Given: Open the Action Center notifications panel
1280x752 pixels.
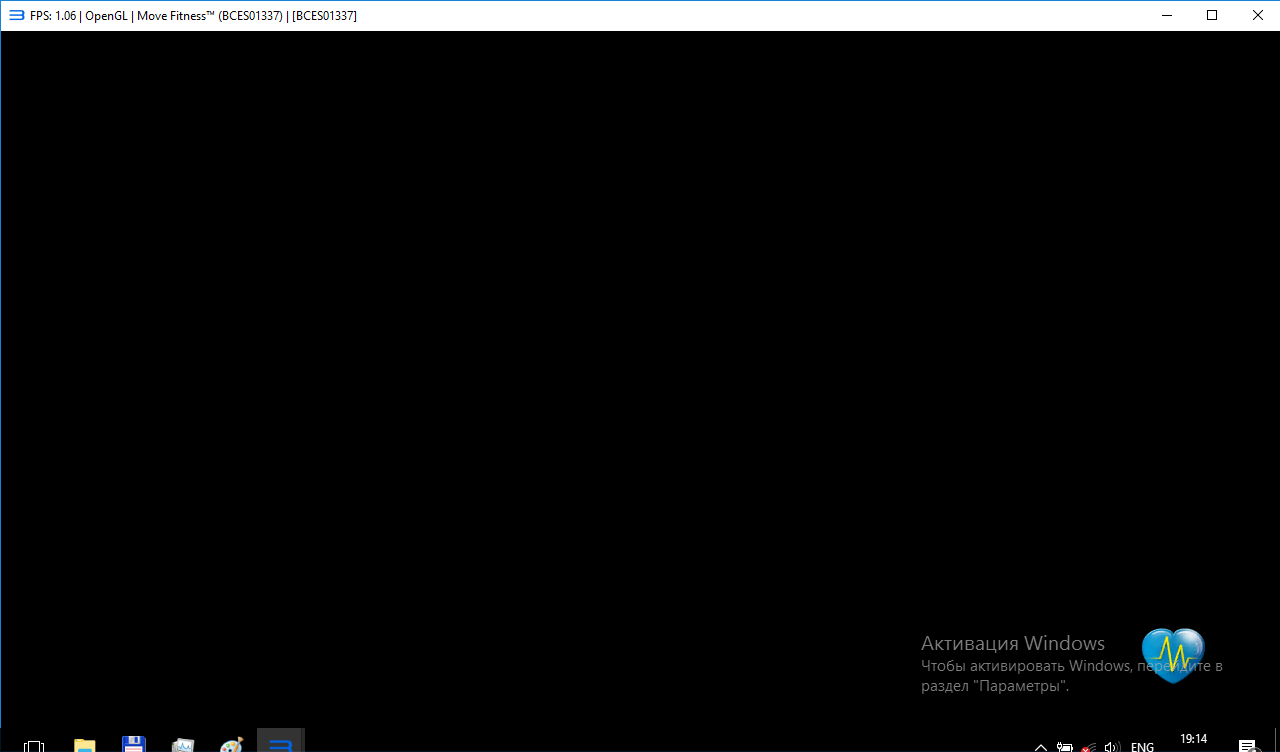Looking at the screenshot, I should [x=1247, y=746].
